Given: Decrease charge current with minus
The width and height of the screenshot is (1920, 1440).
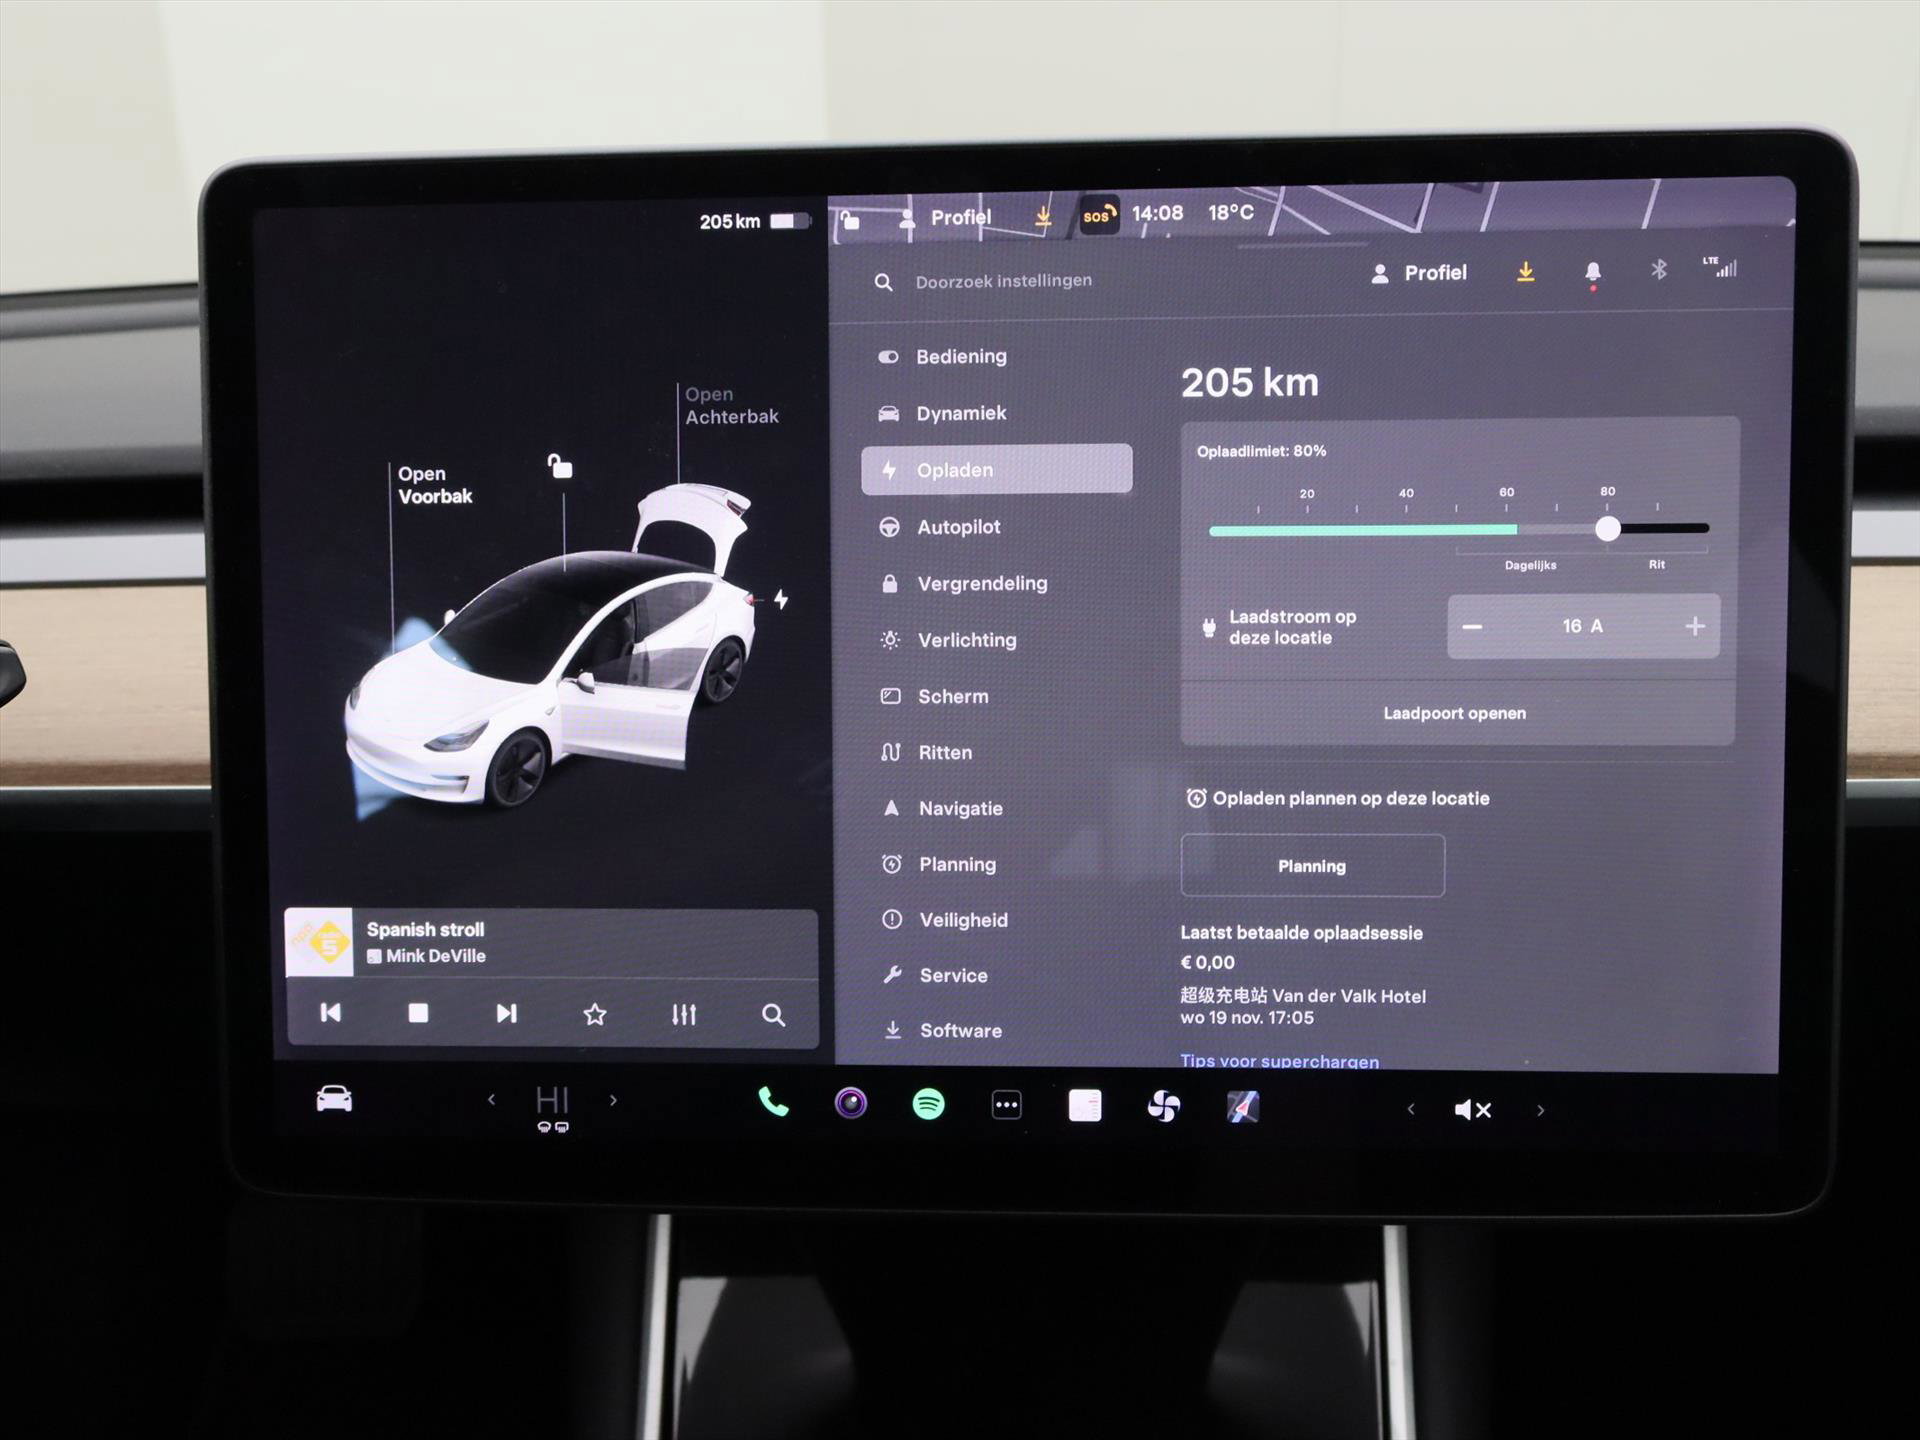Looking at the screenshot, I should (x=1472, y=627).
